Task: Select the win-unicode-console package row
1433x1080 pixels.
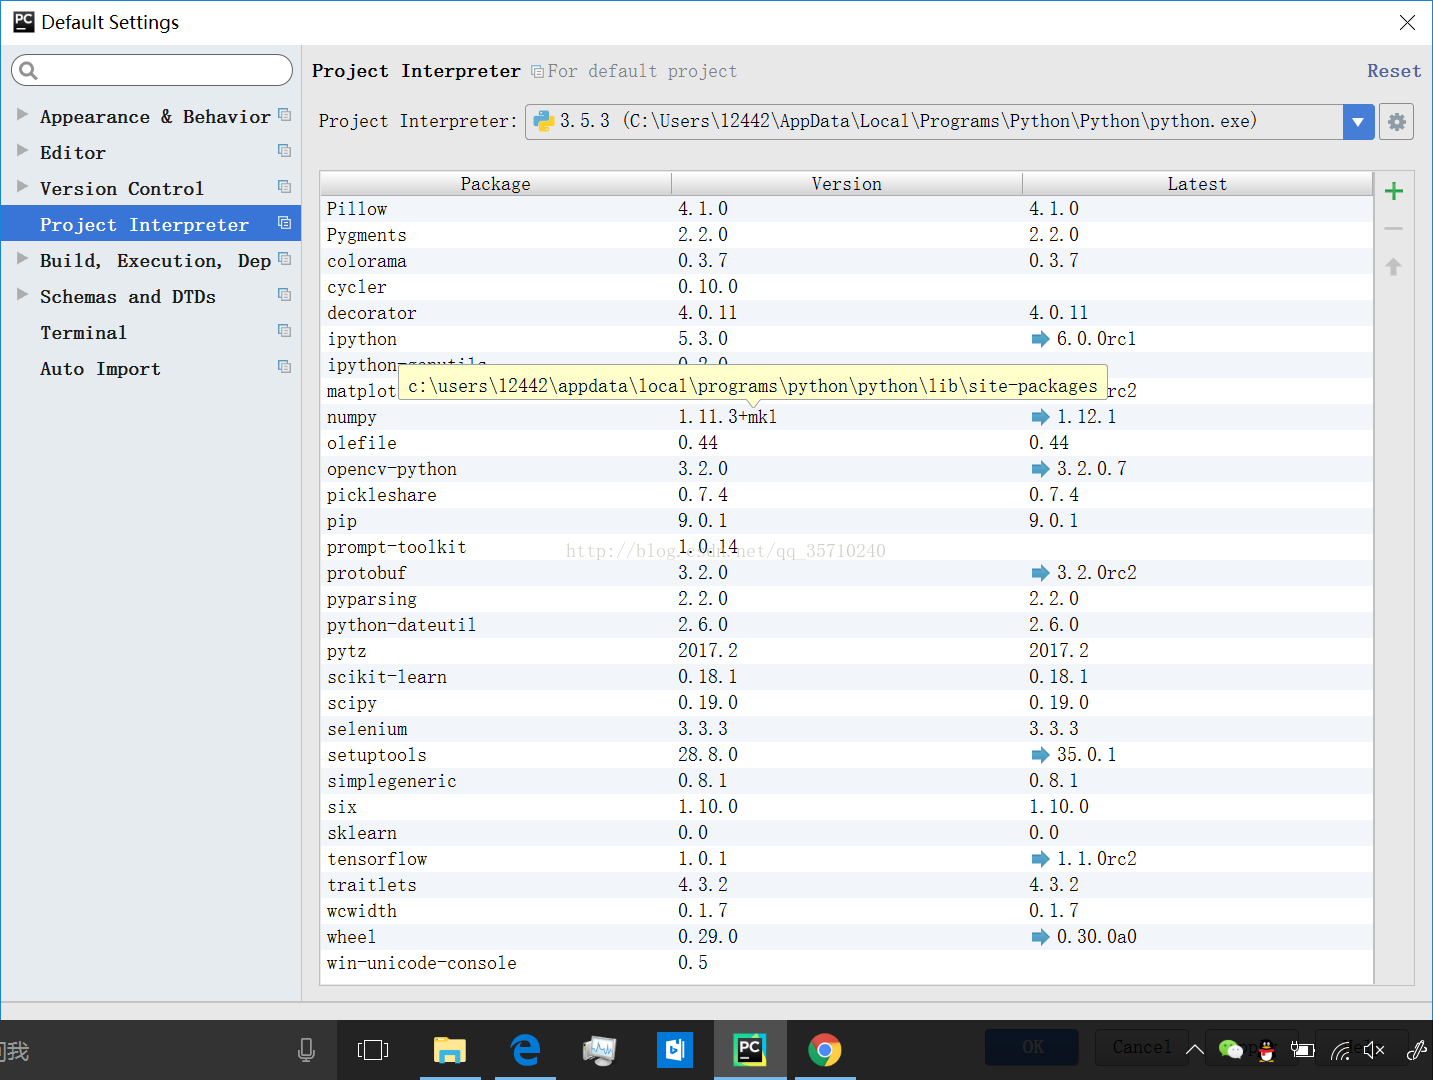Action: point(846,963)
